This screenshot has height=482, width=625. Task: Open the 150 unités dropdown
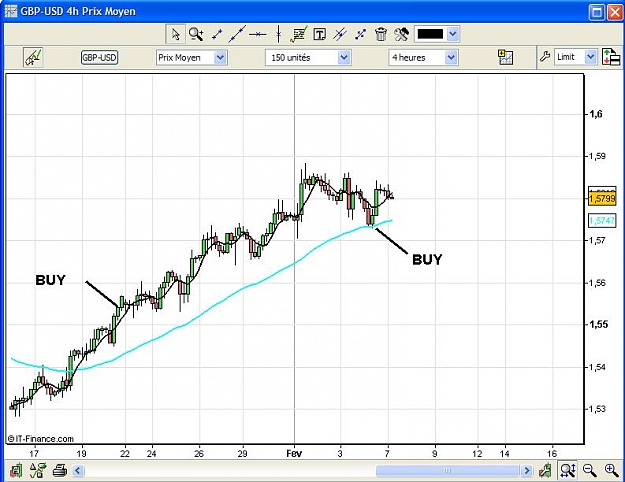coord(308,58)
